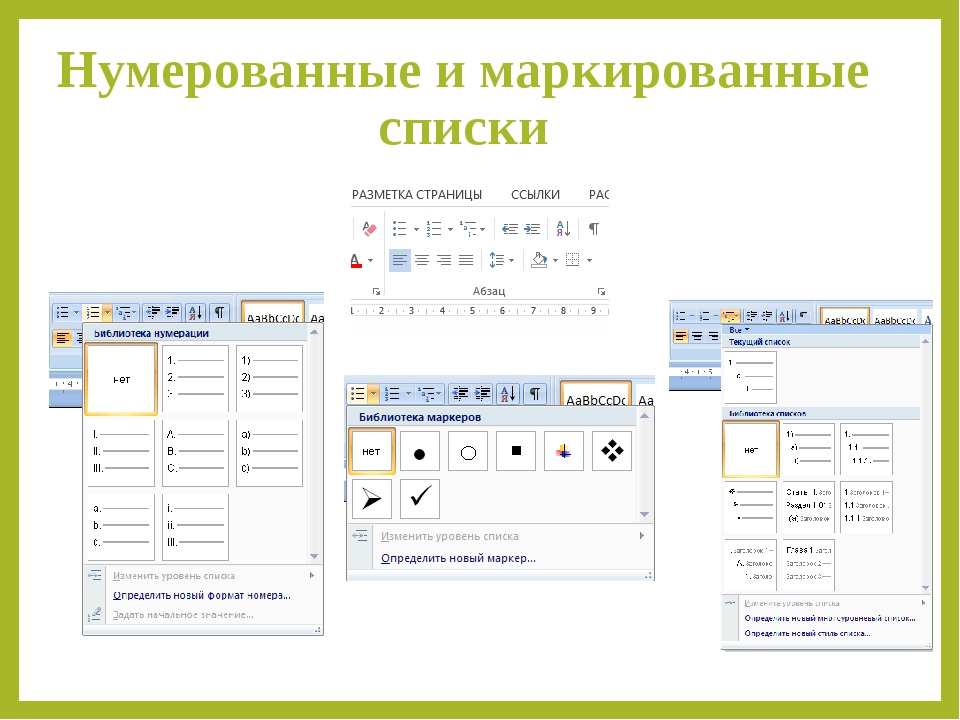The image size is (960, 720).
Task: Select 'нет' in Библиотека списков
Action: click(751, 449)
